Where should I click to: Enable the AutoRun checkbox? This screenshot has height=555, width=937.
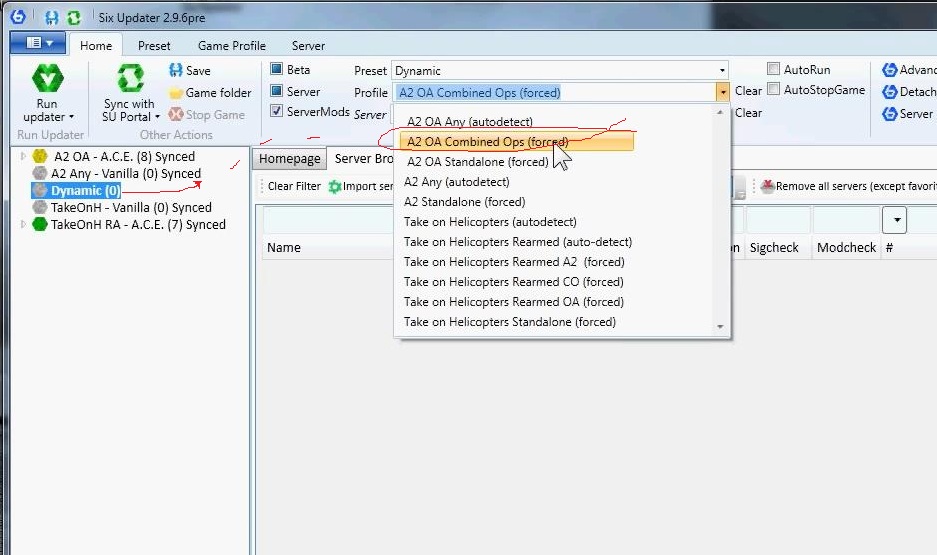773,69
